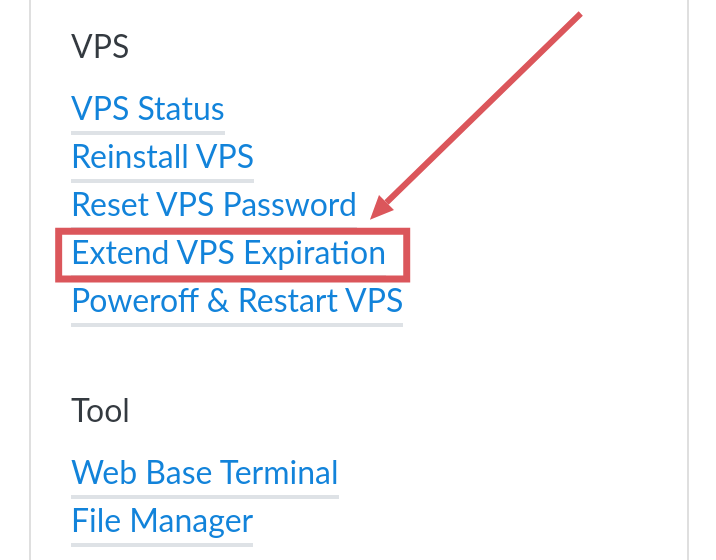Launch the Web Base Terminal link
This screenshot has width=716, height=560.
click(205, 472)
